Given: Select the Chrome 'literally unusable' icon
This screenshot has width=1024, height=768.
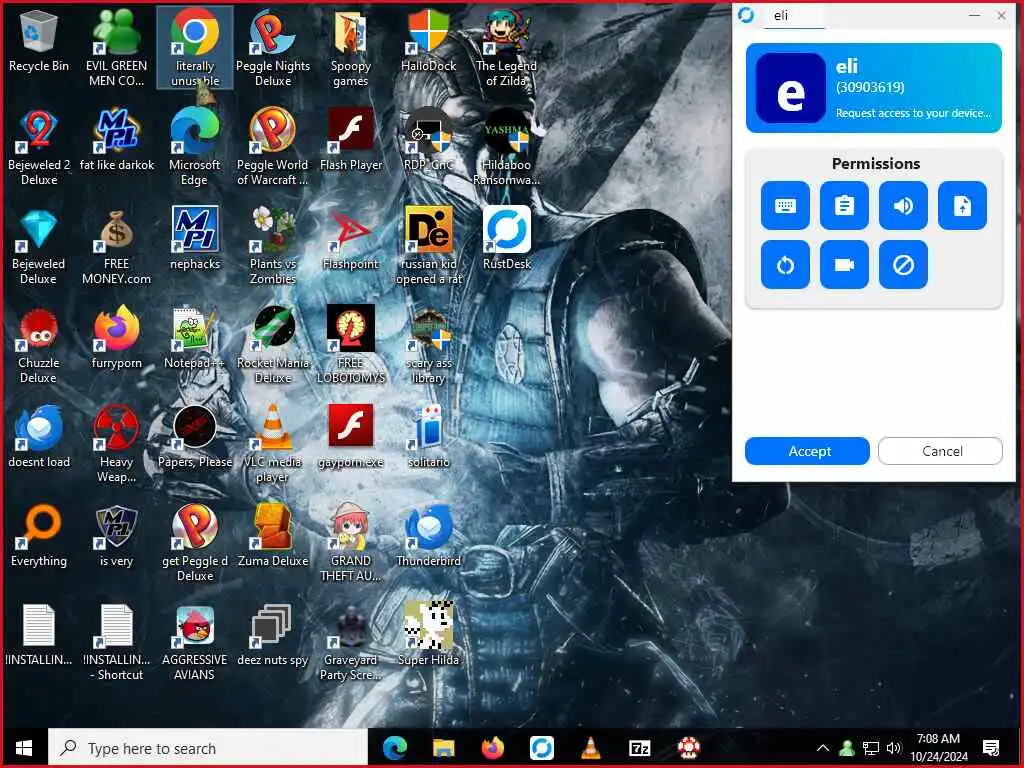Looking at the screenshot, I should tap(195, 49).
